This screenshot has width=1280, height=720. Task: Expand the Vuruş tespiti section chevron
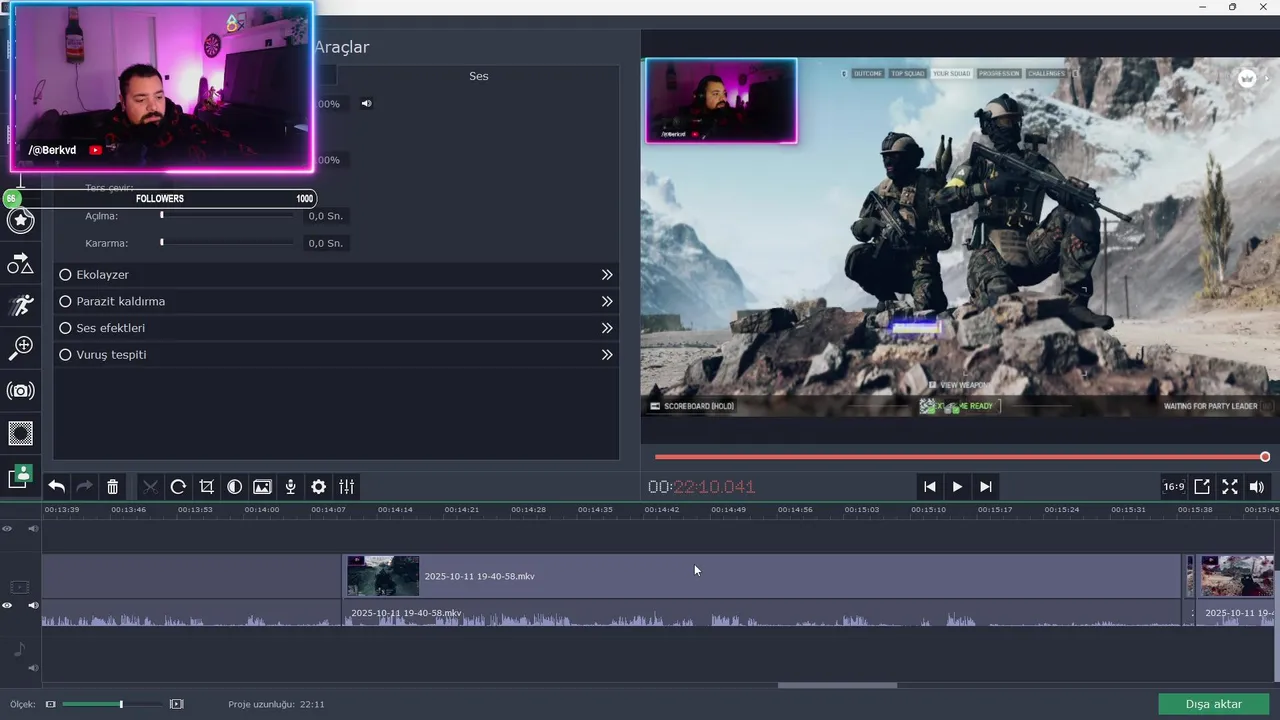click(x=606, y=355)
